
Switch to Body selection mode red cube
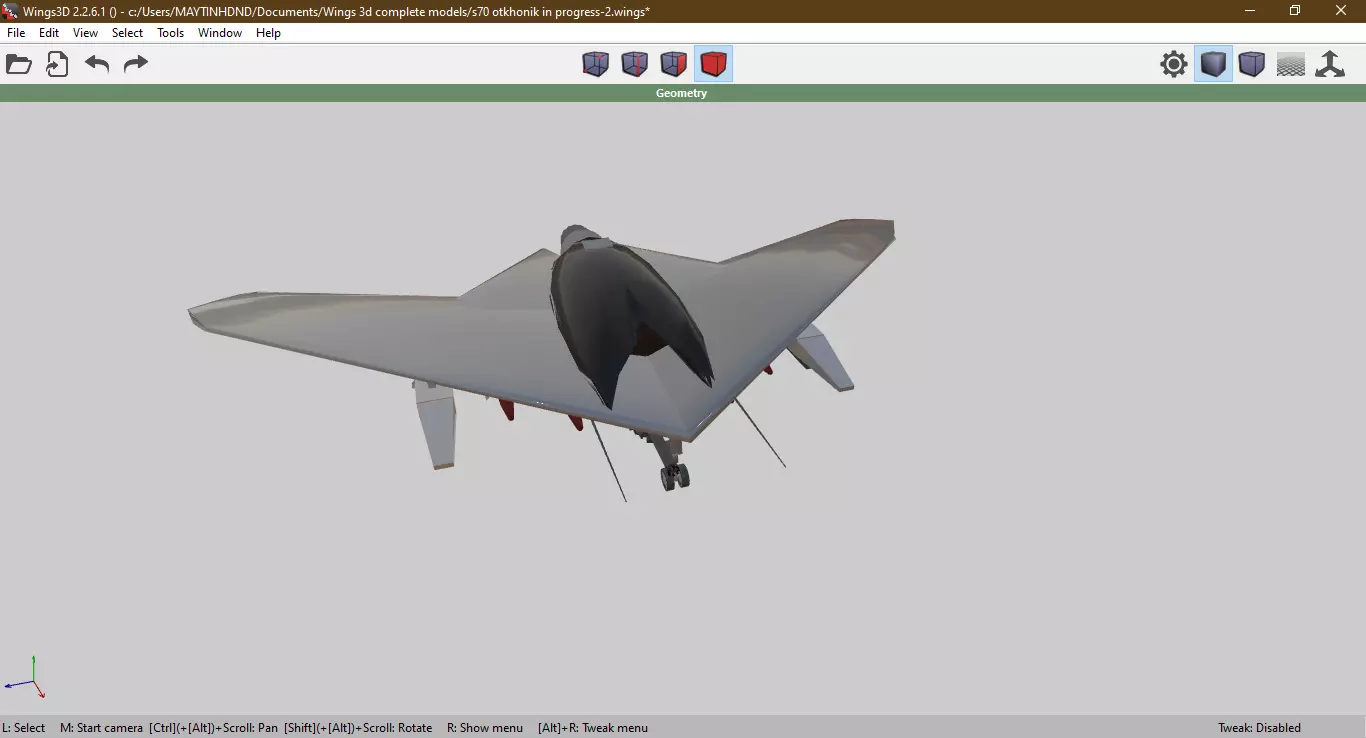pos(713,64)
